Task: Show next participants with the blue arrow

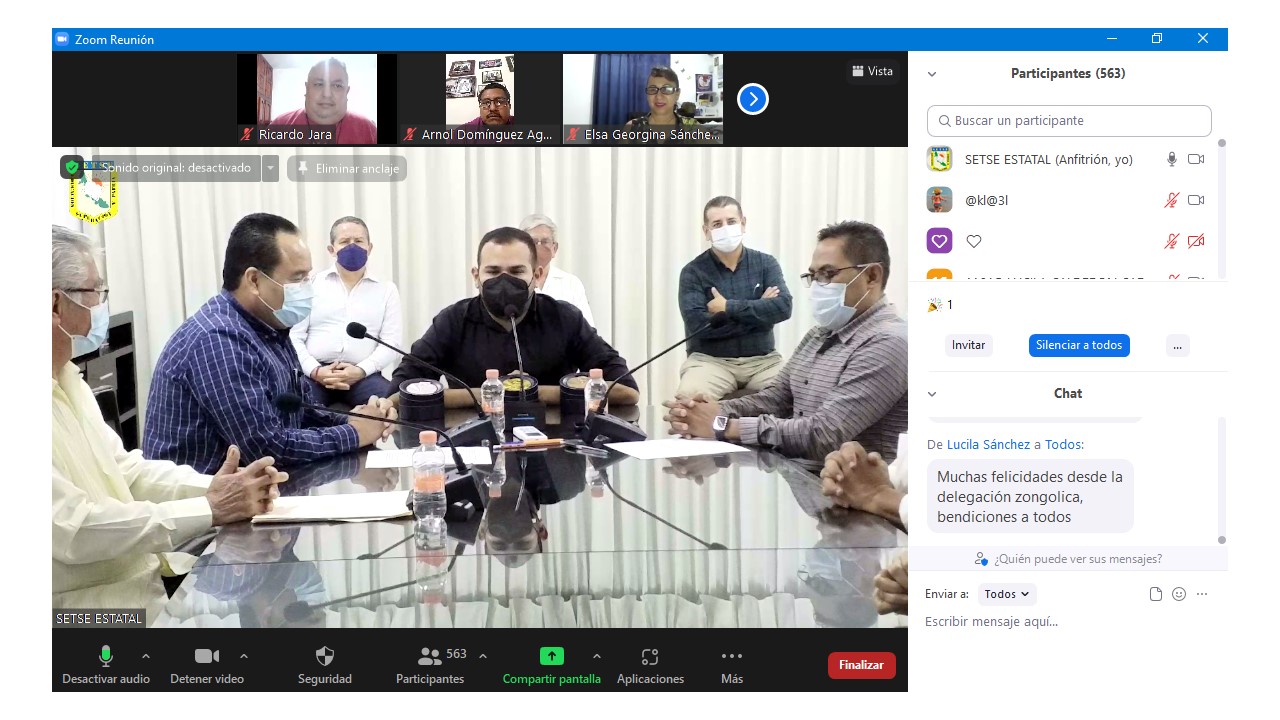Action: (753, 99)
